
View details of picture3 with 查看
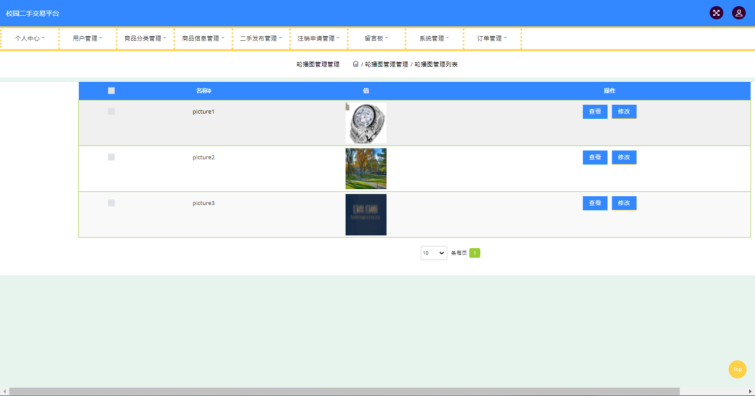[595, 203]
